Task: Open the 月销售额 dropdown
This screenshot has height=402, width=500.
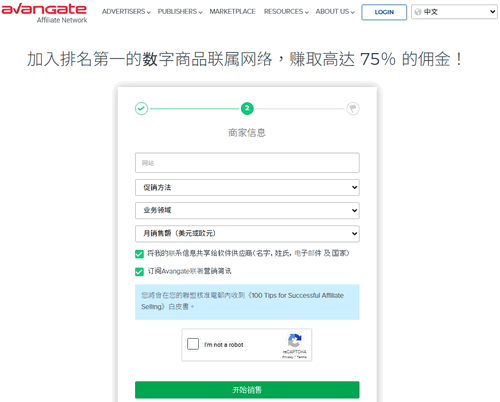Action: tap(247, 233)
